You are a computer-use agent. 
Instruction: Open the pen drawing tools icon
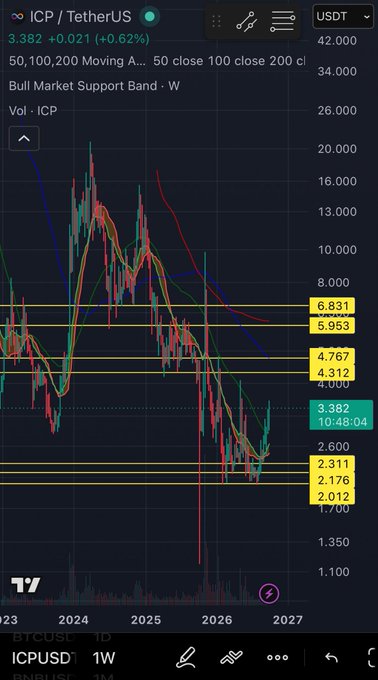click(186, 658)
